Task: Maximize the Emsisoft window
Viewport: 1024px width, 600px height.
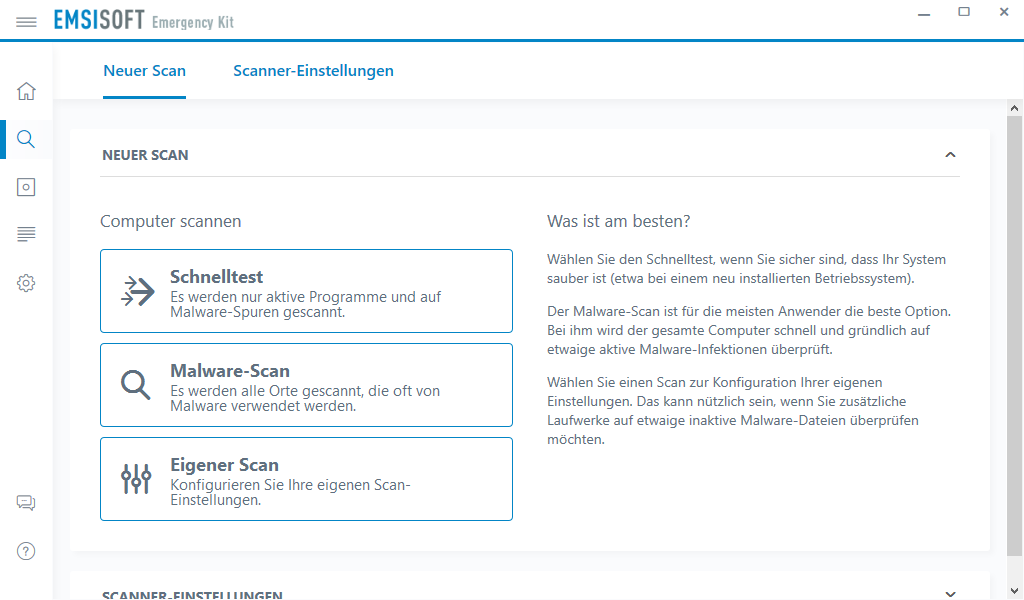Action: [x=964, y=12]
